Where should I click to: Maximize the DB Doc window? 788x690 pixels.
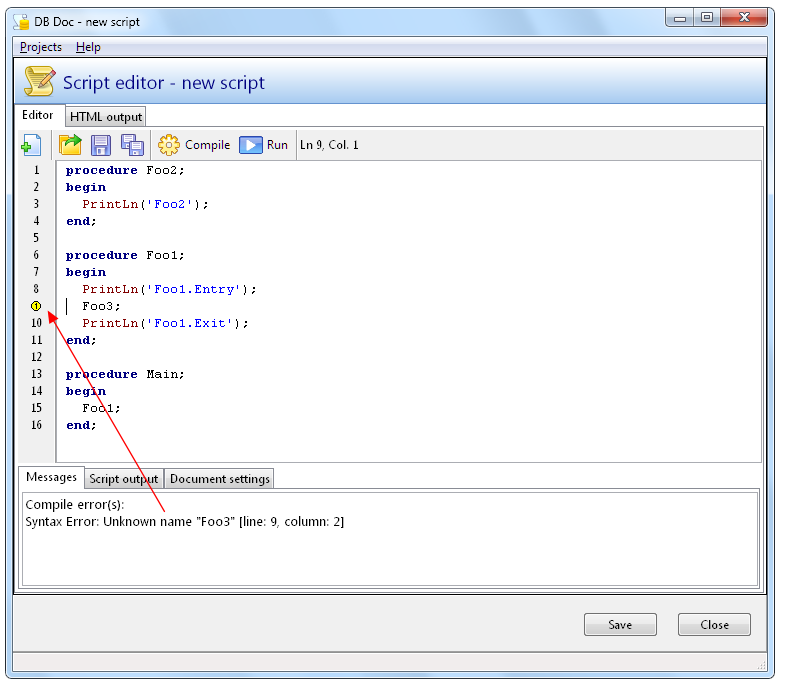(707, 18)
